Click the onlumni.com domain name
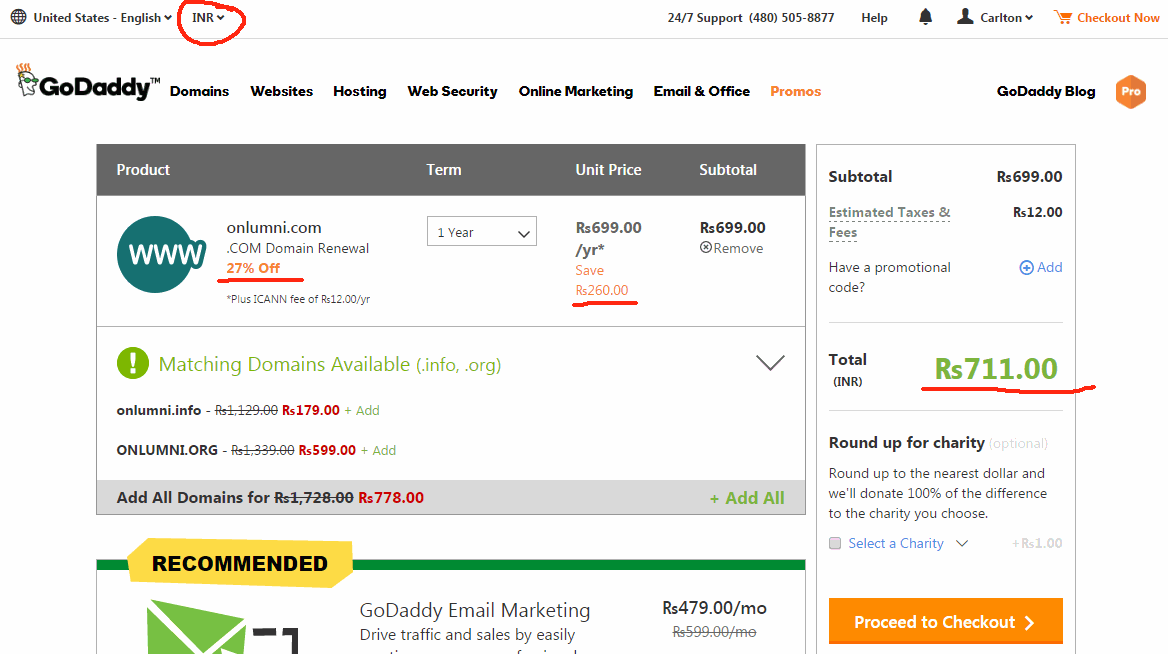Image resolution: width=1168 pixels, height=654 pixels. tap(274, 227)
